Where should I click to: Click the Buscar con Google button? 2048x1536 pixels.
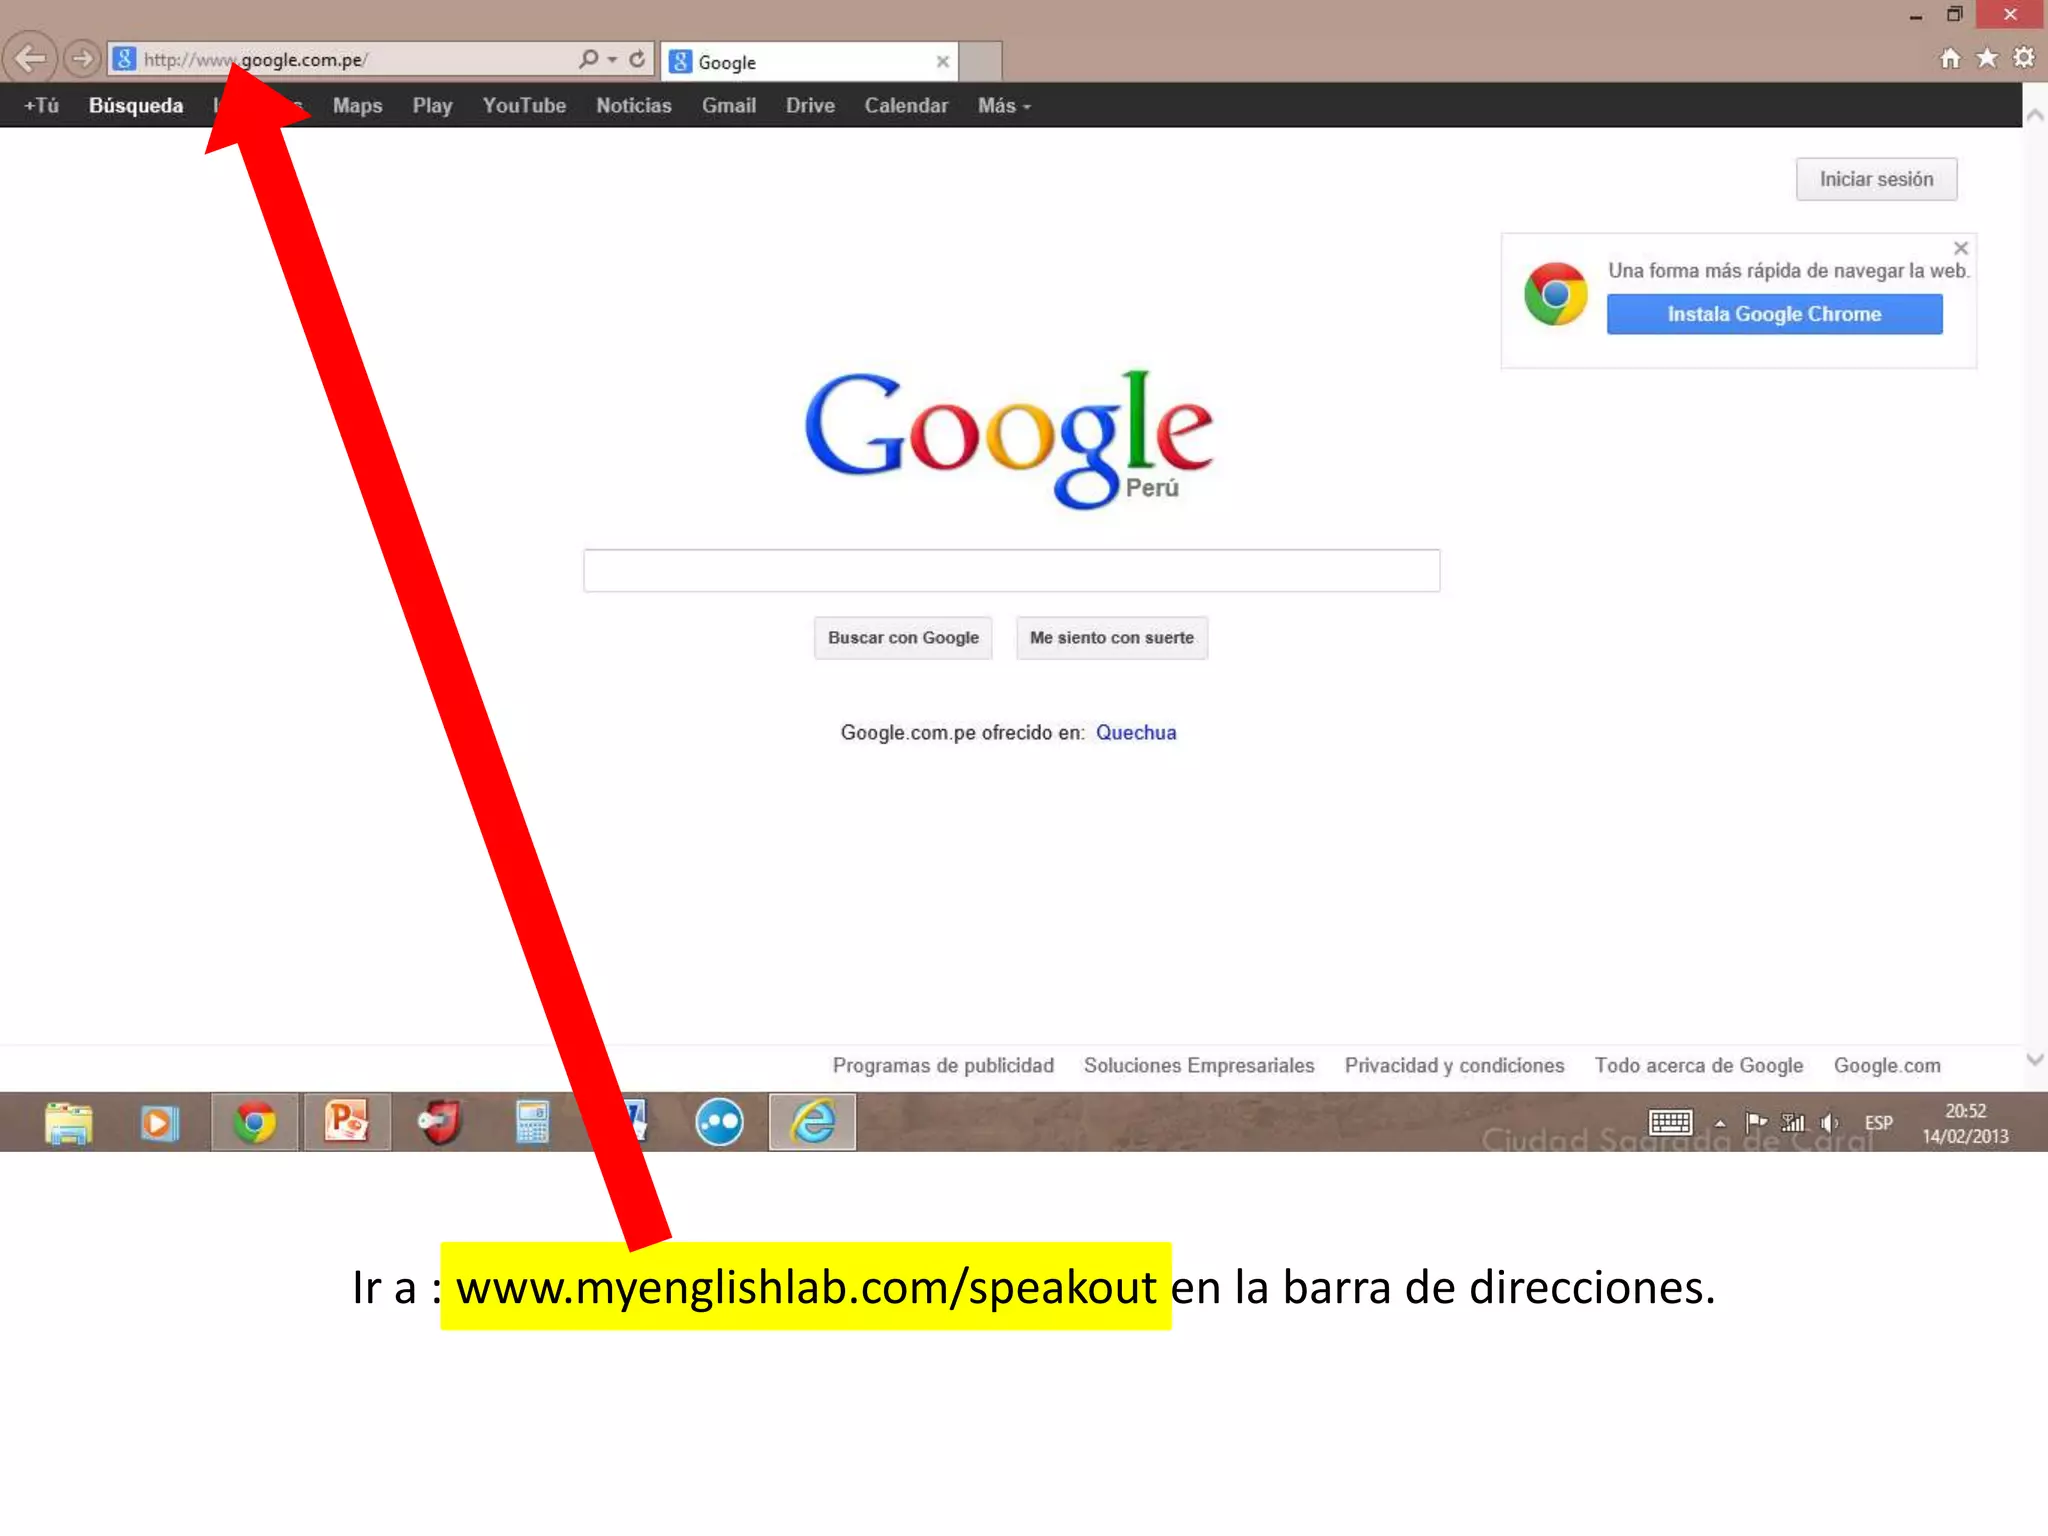(x=903, y=638)
